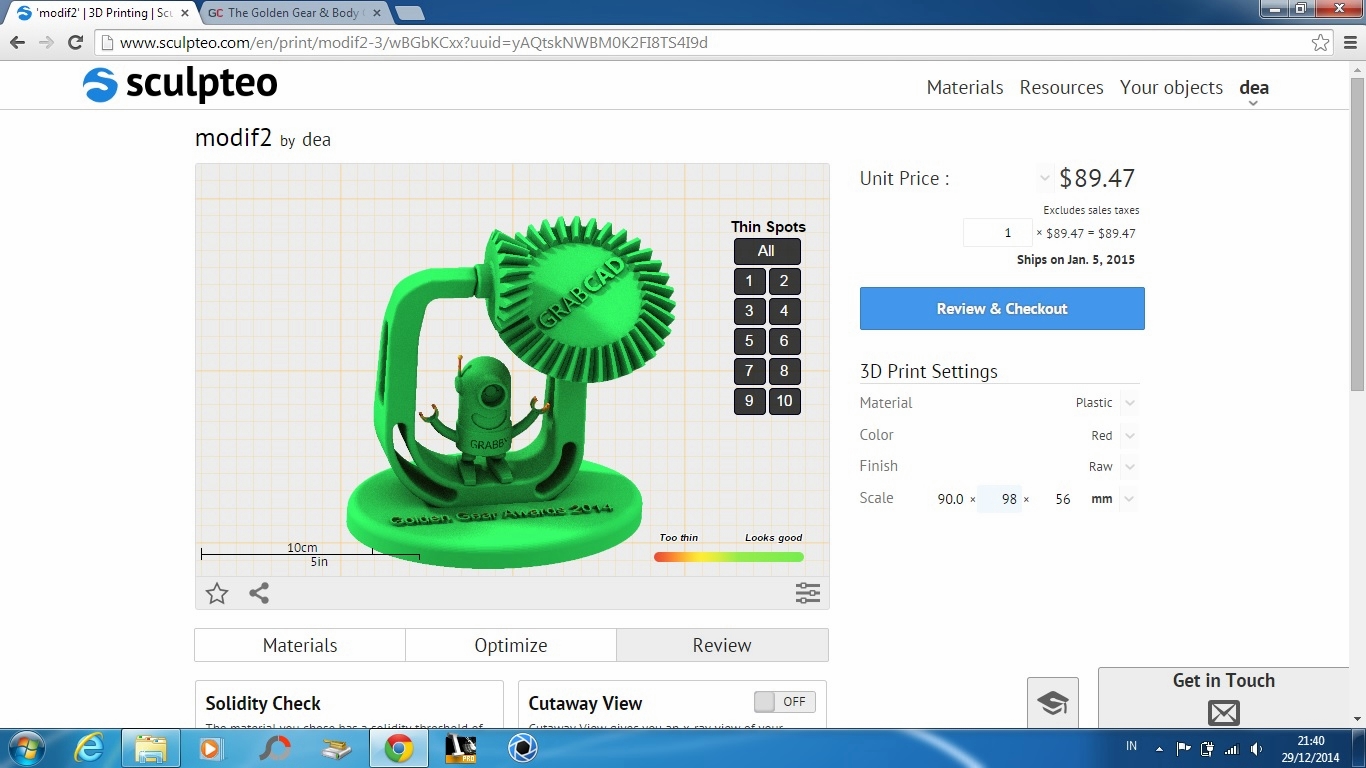
Task: Open Chrome icon in taskbar
Action: click(x=398, y=748)
